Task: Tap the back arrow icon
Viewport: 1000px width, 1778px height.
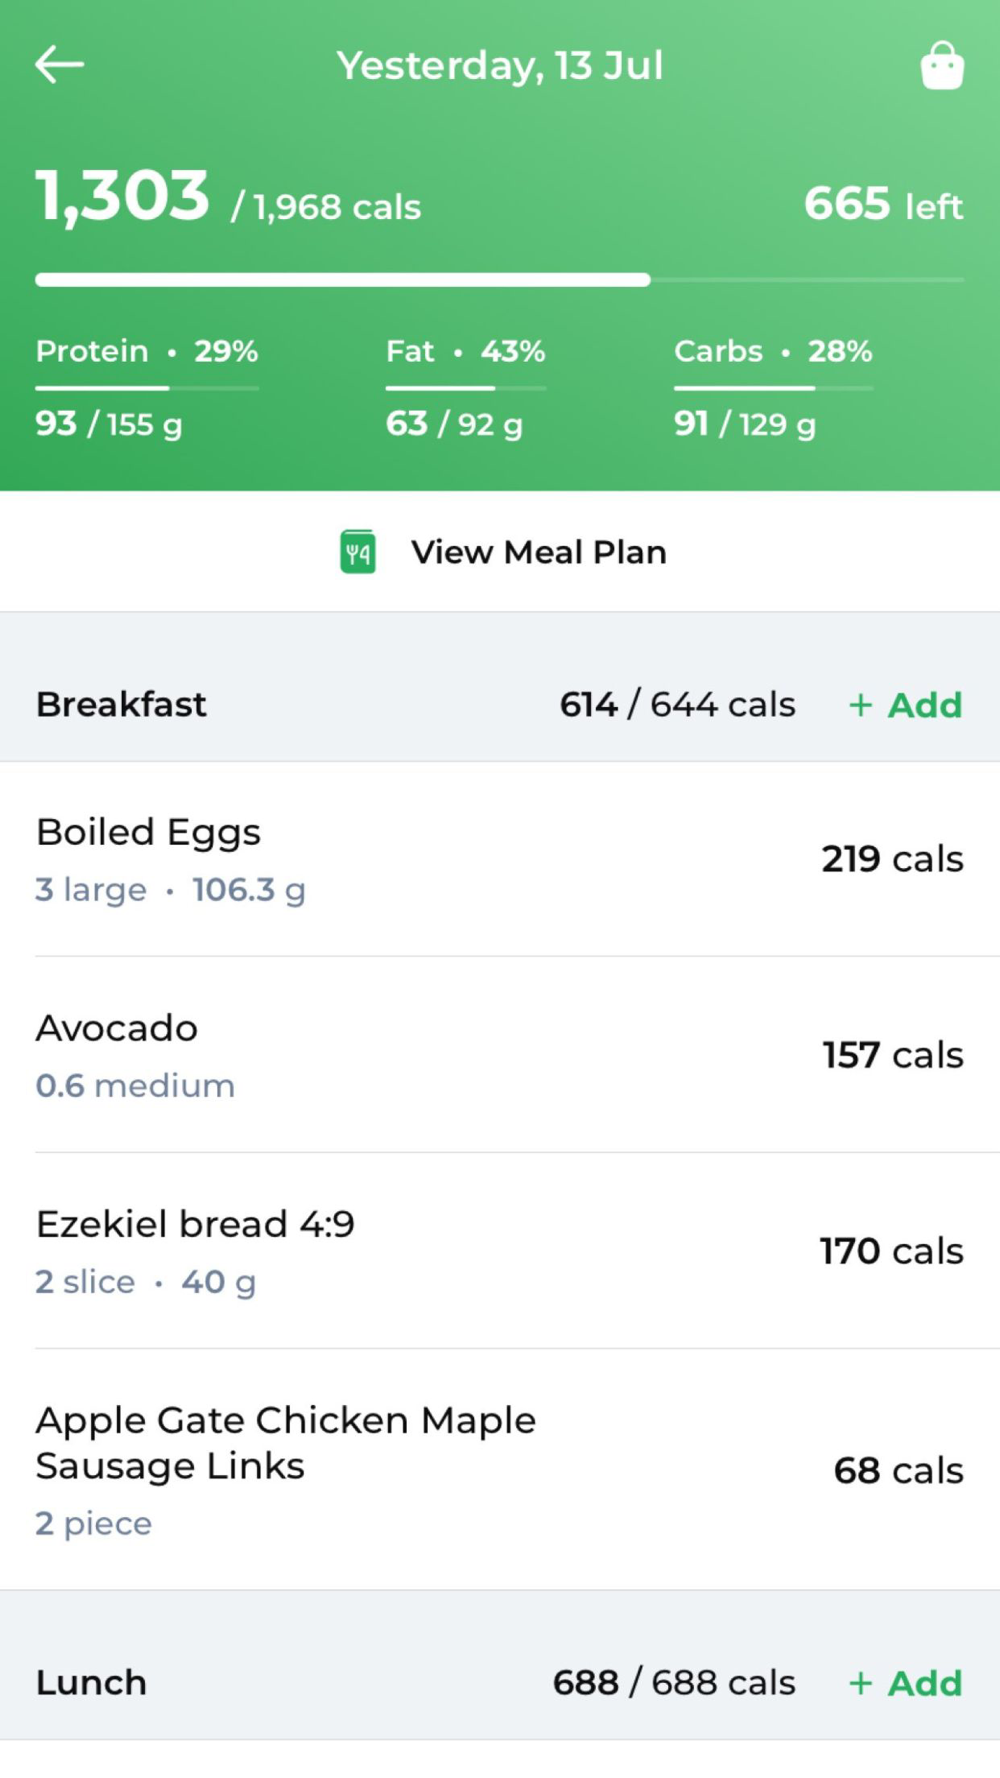Action: [x=59, y=65]
